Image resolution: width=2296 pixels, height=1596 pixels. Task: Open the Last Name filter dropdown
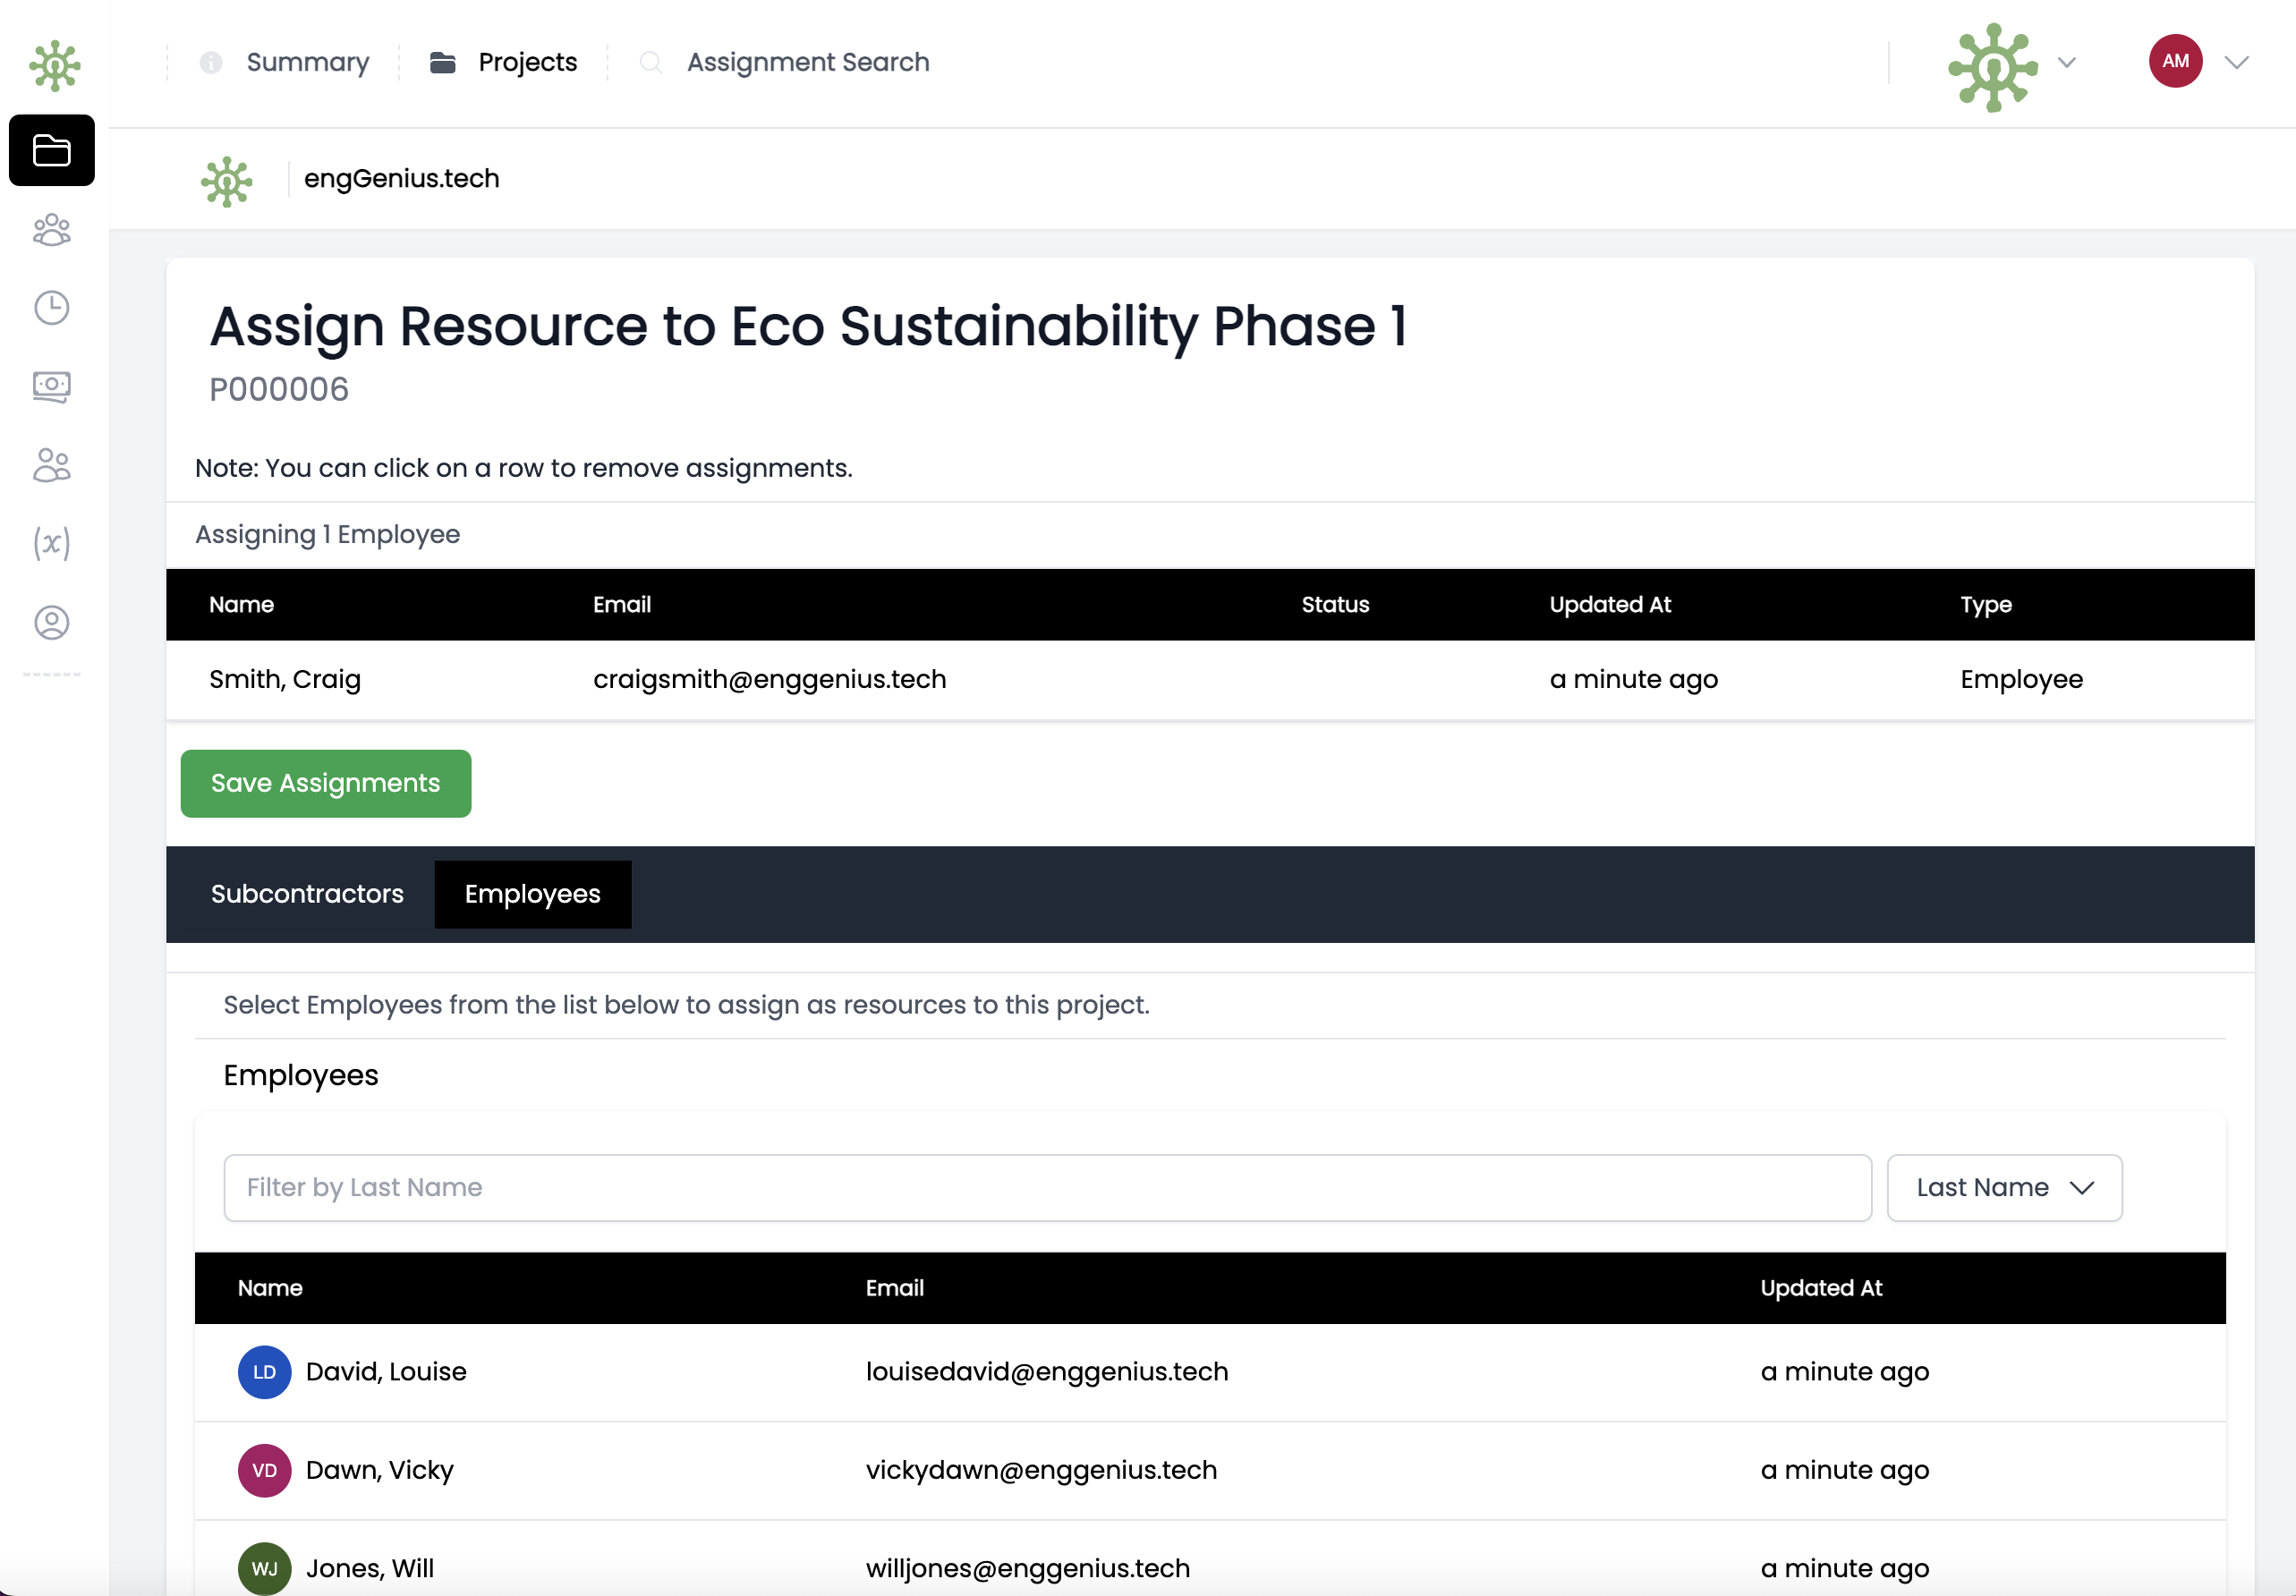click(x=2004, y=1188)
